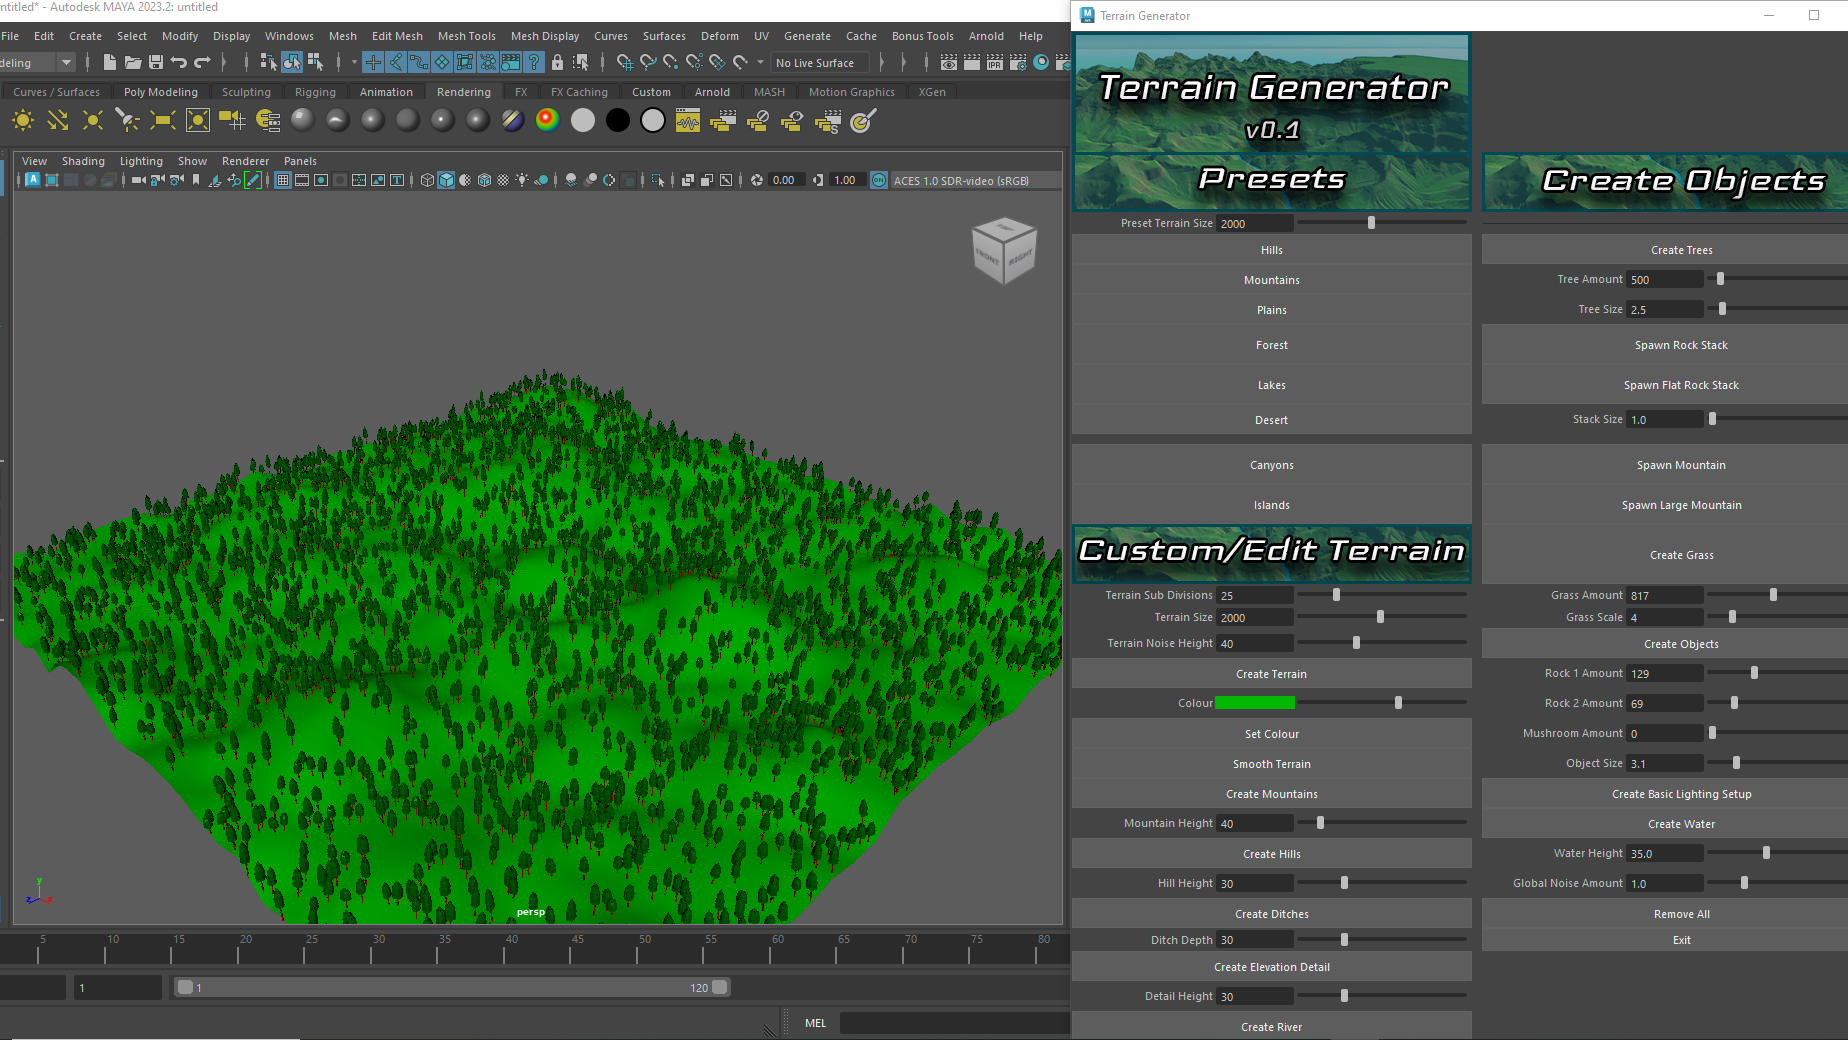This screenshot has width=1848, height=1040.
Task: Open the Bonus Tools menu
Action: point(922,36)
